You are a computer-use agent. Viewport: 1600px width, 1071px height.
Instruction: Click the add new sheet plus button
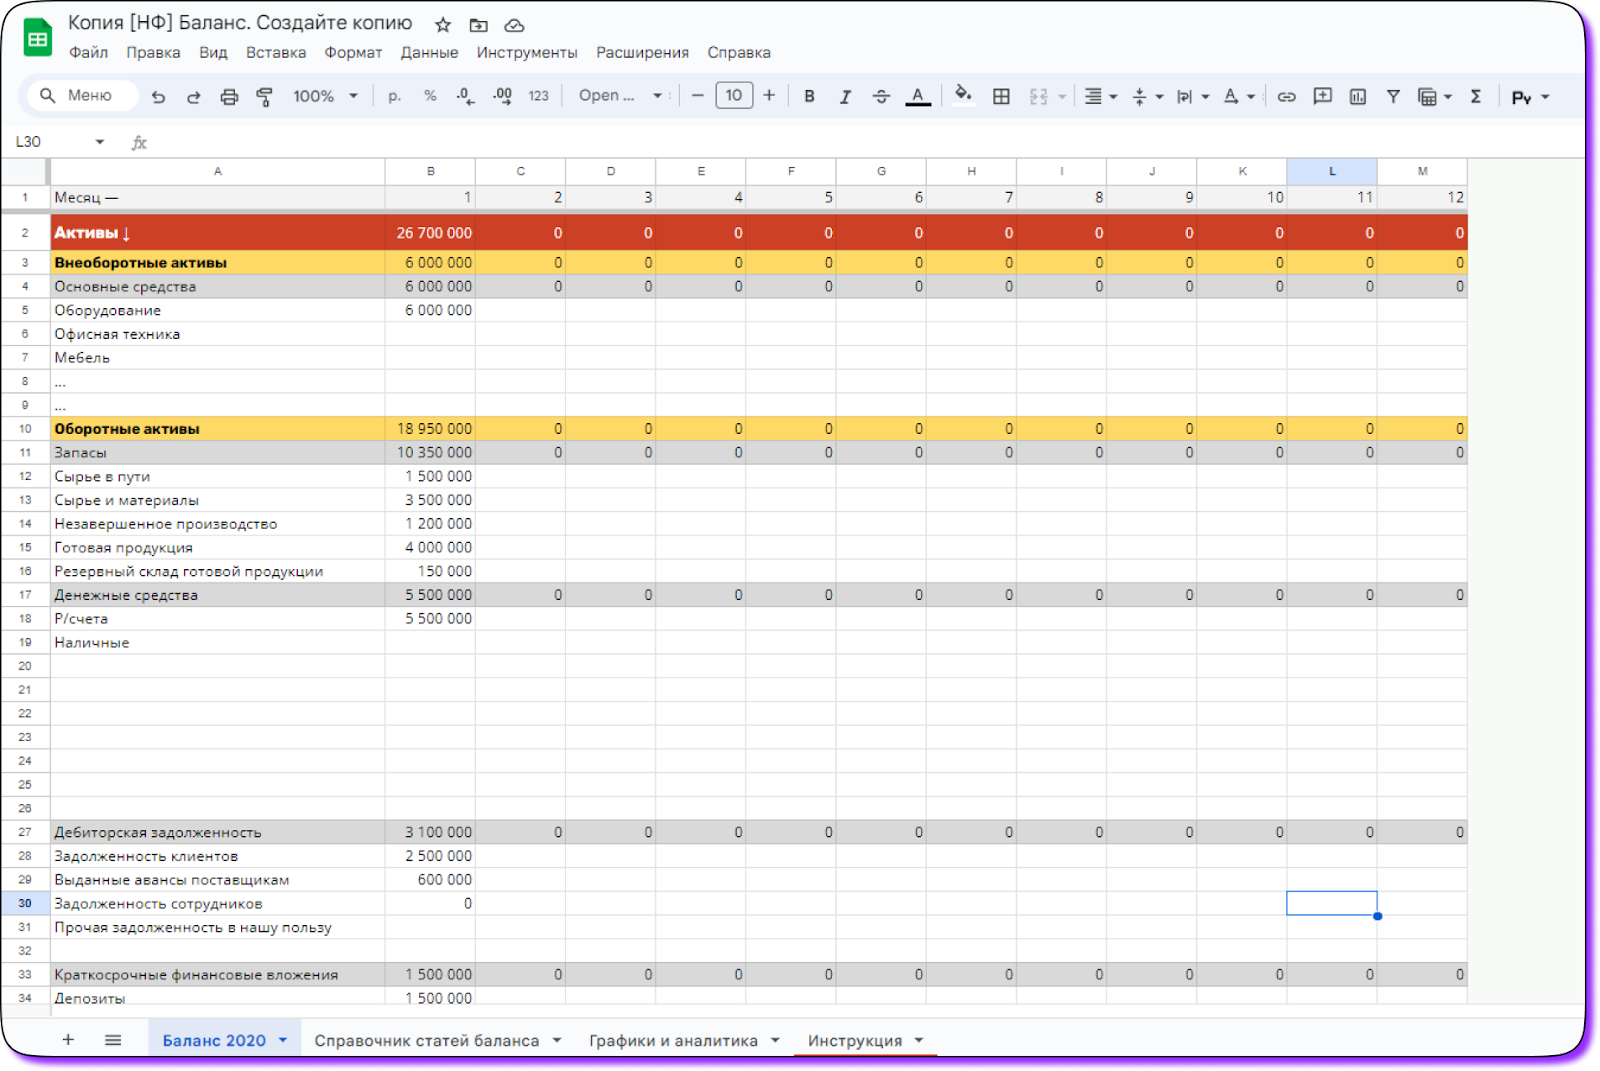click(68, 1040)
